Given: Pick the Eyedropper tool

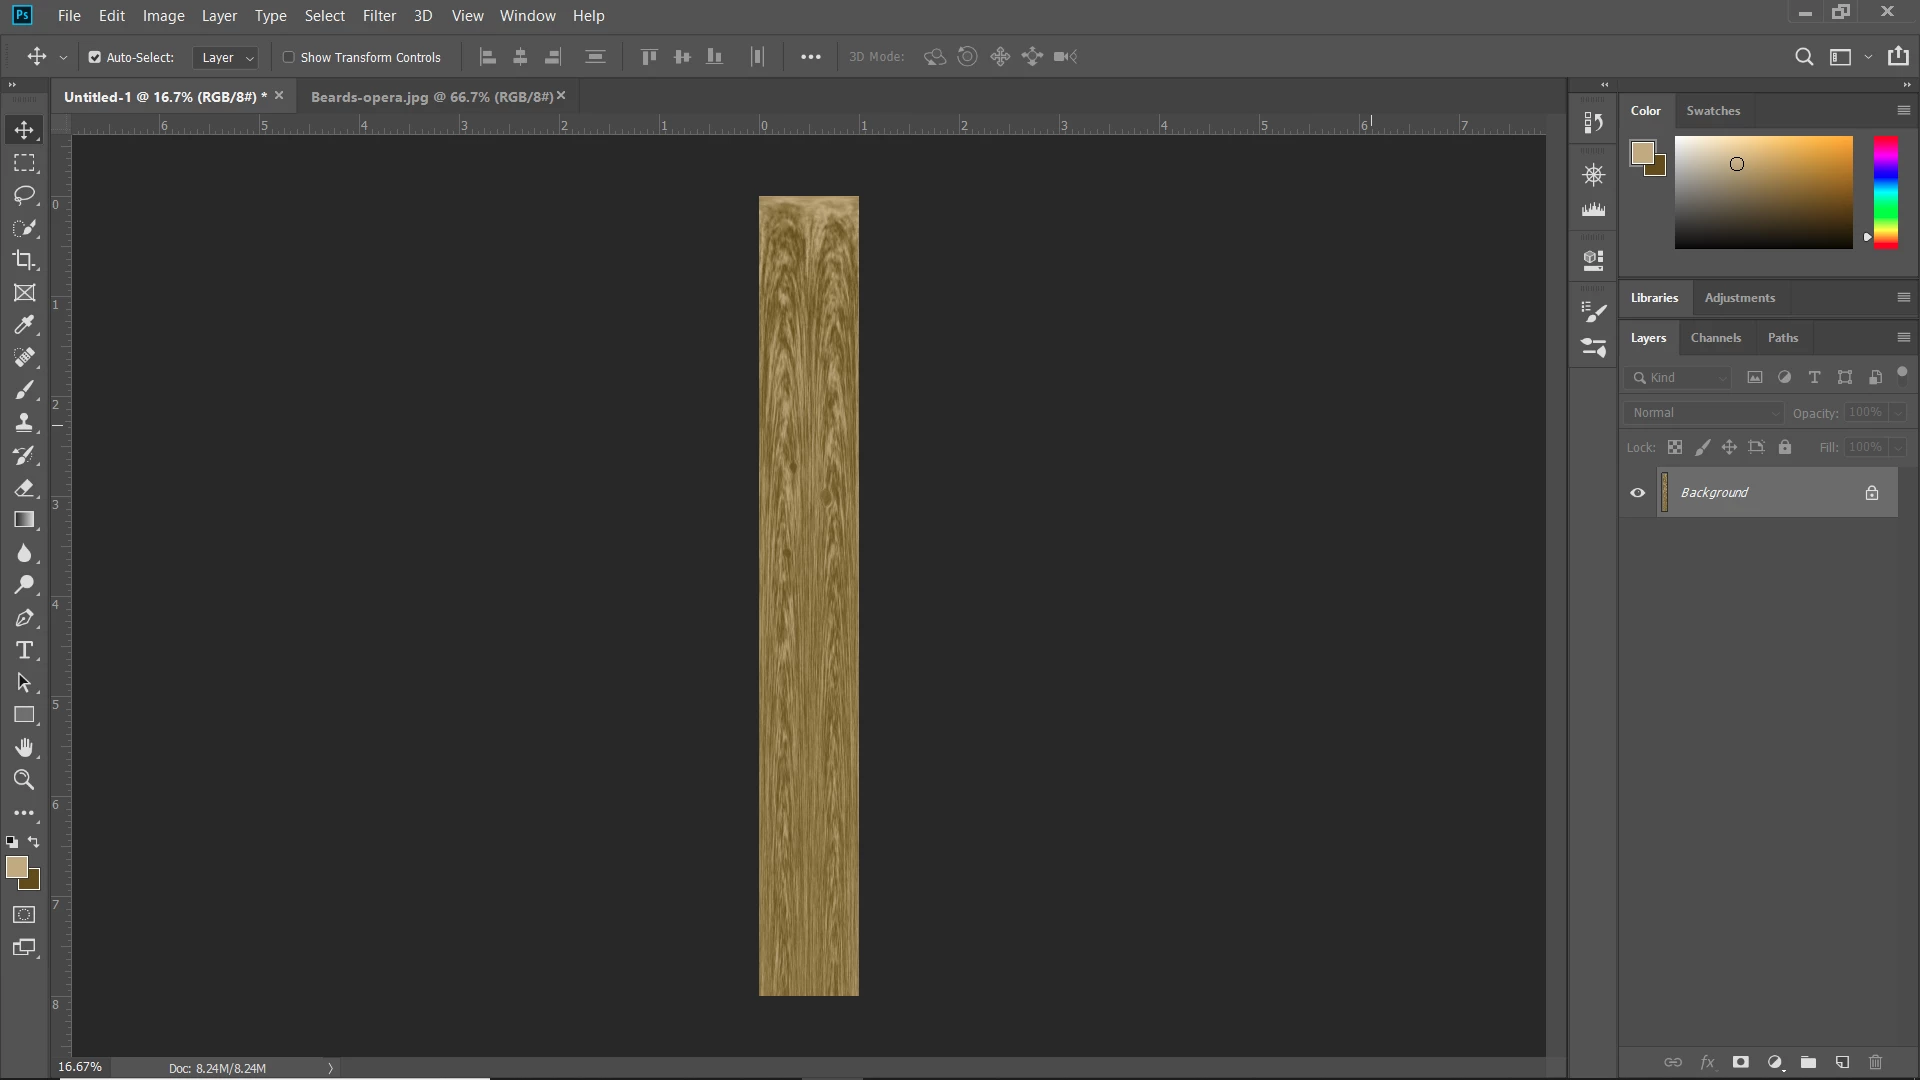Looking at the screenshot, I should (24, 325).
